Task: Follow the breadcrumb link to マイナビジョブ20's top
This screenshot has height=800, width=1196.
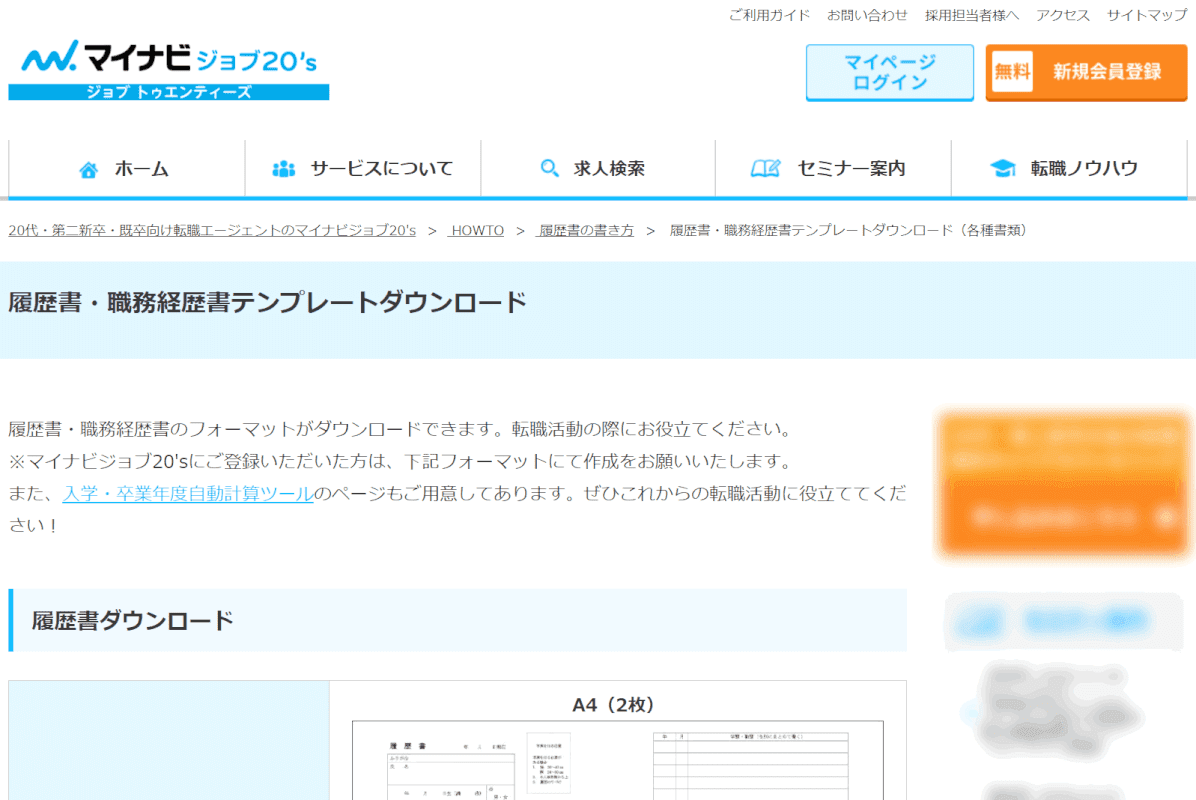Action: click(x=212, y=230)
